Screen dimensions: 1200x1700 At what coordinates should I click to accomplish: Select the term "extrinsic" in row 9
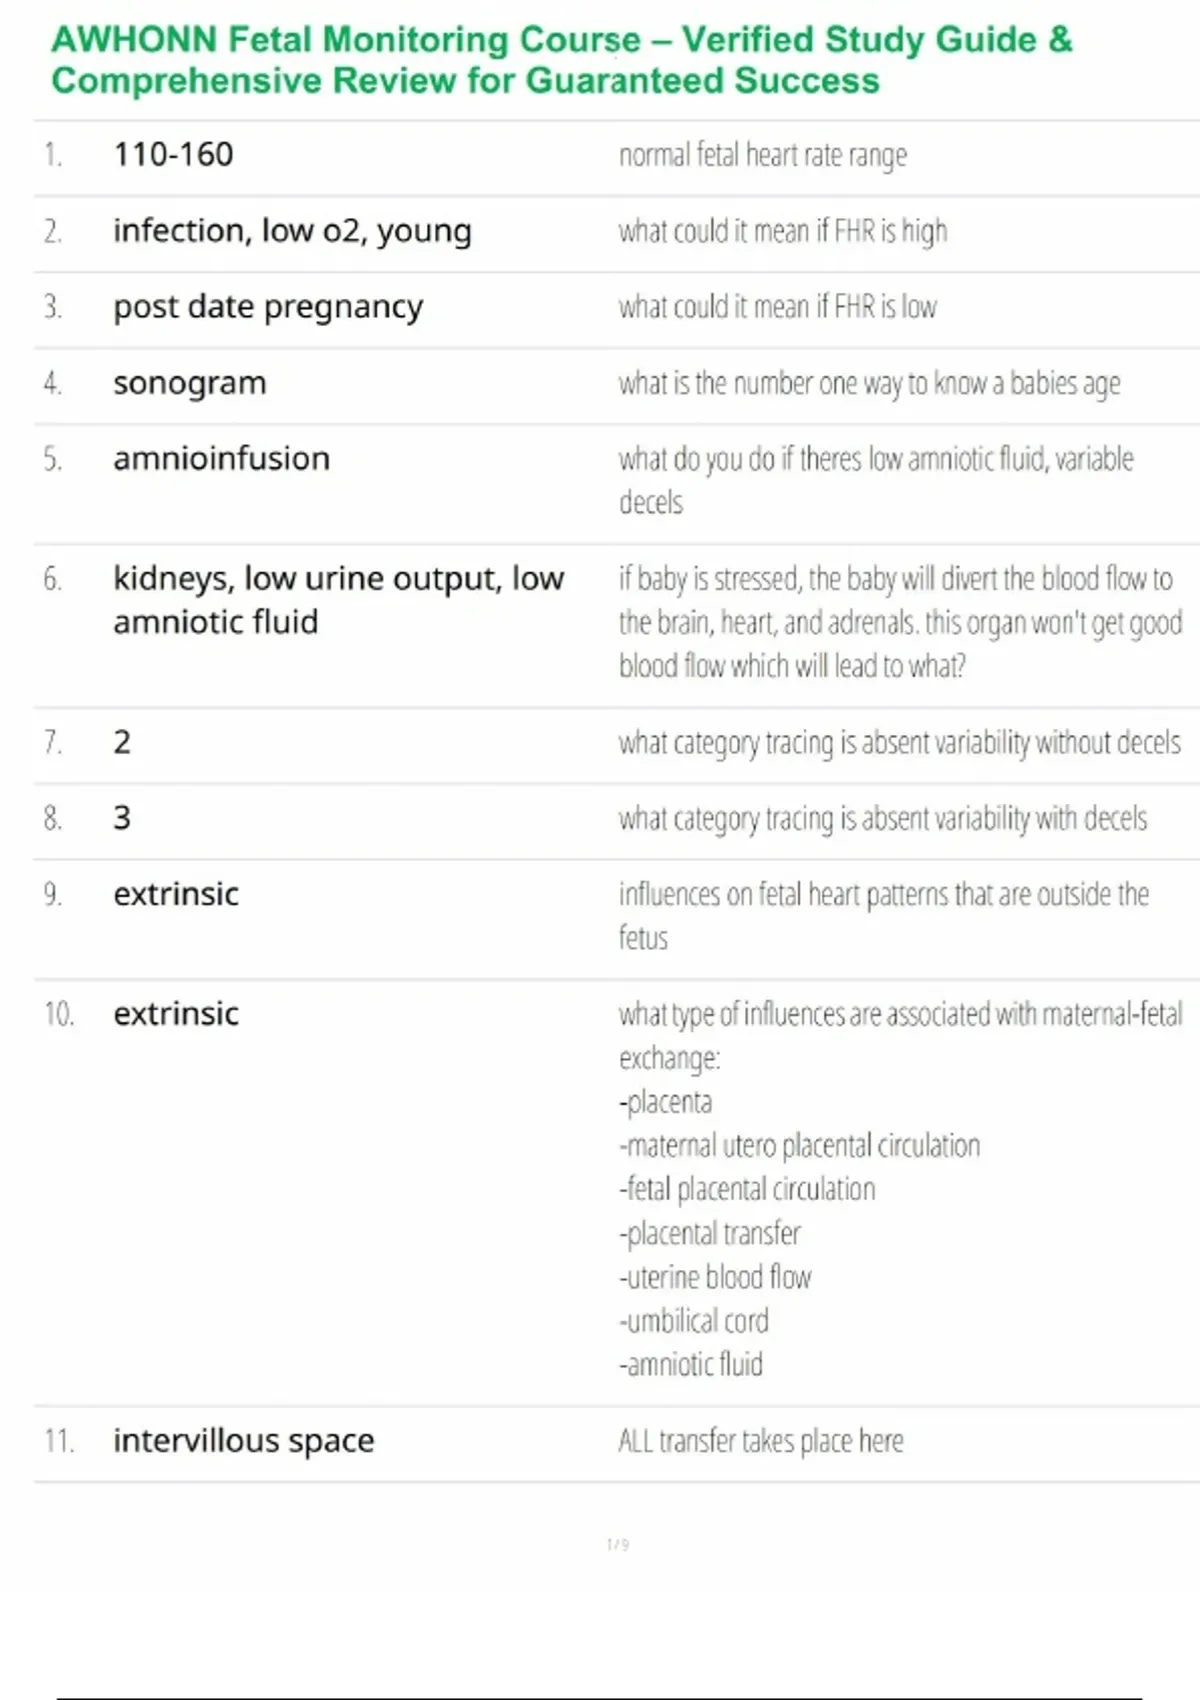click(x=176, y=894)
